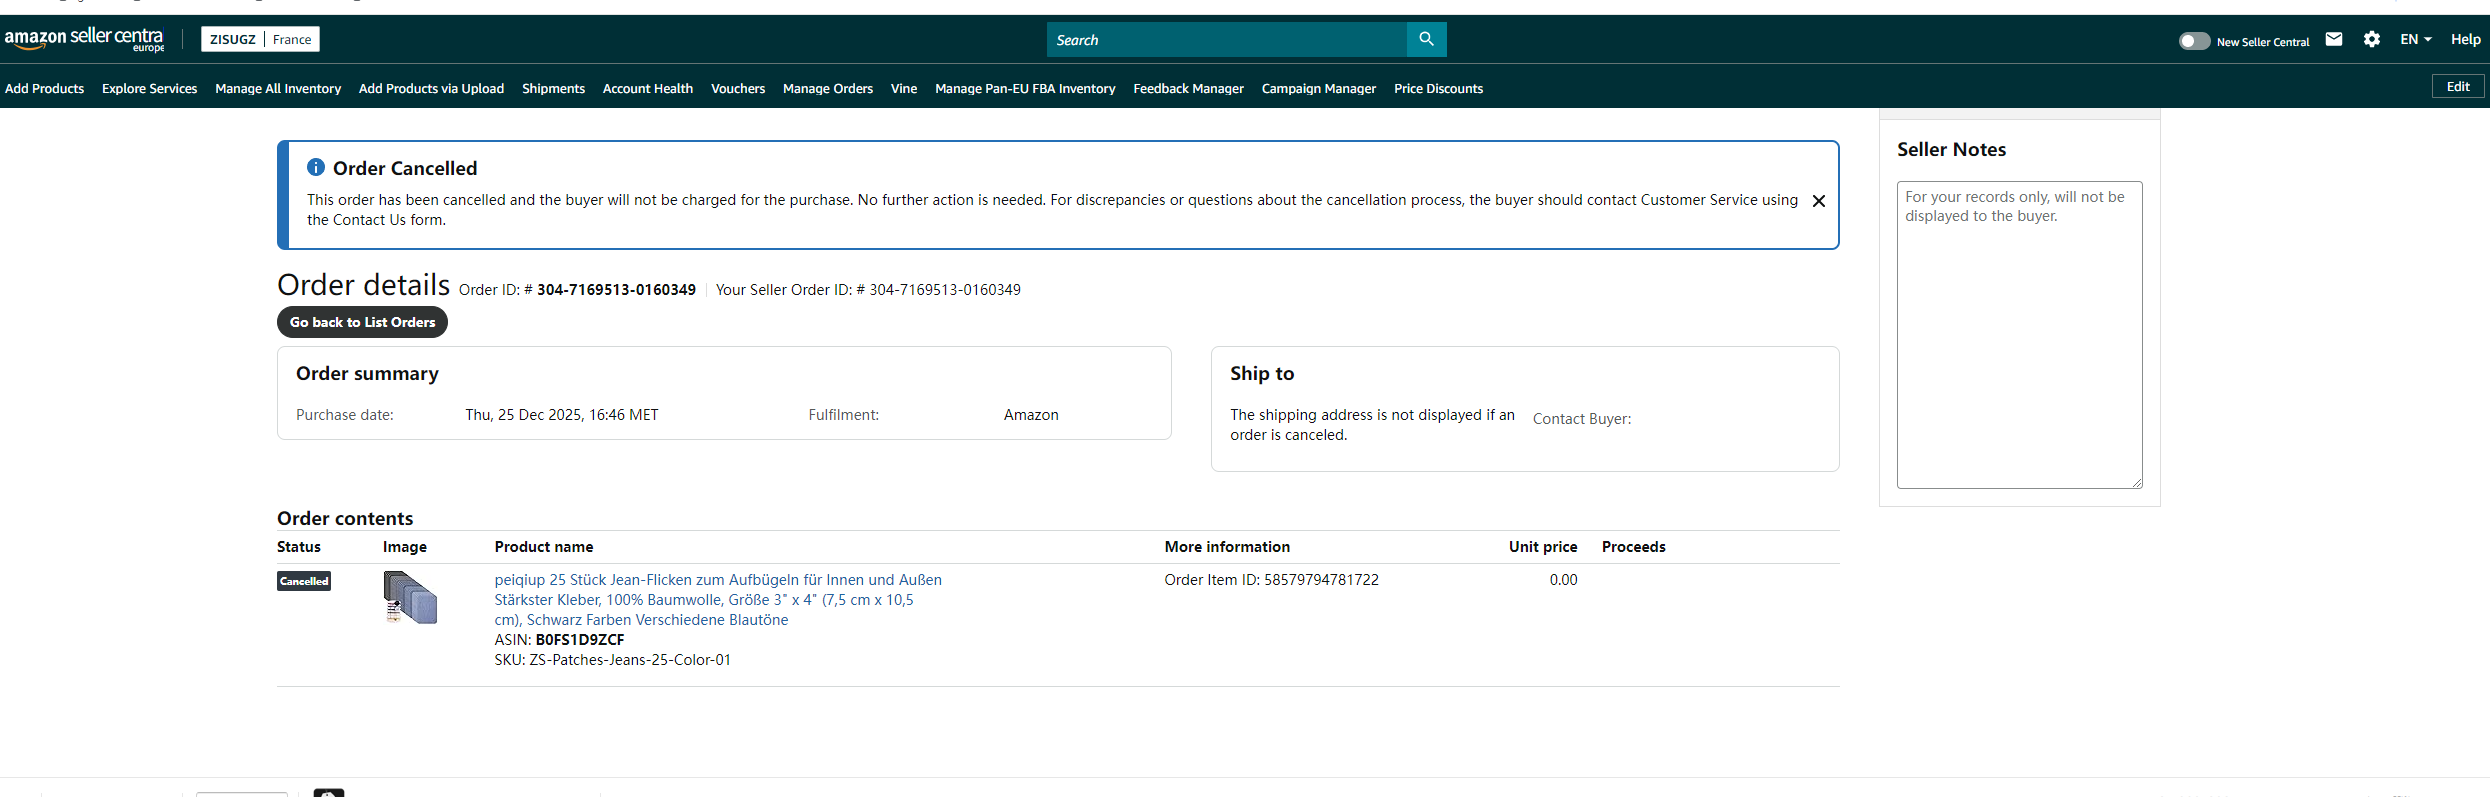Focus the top Search field
This screenshot has height=797, width=2490.
click(x=1226, y=40)
